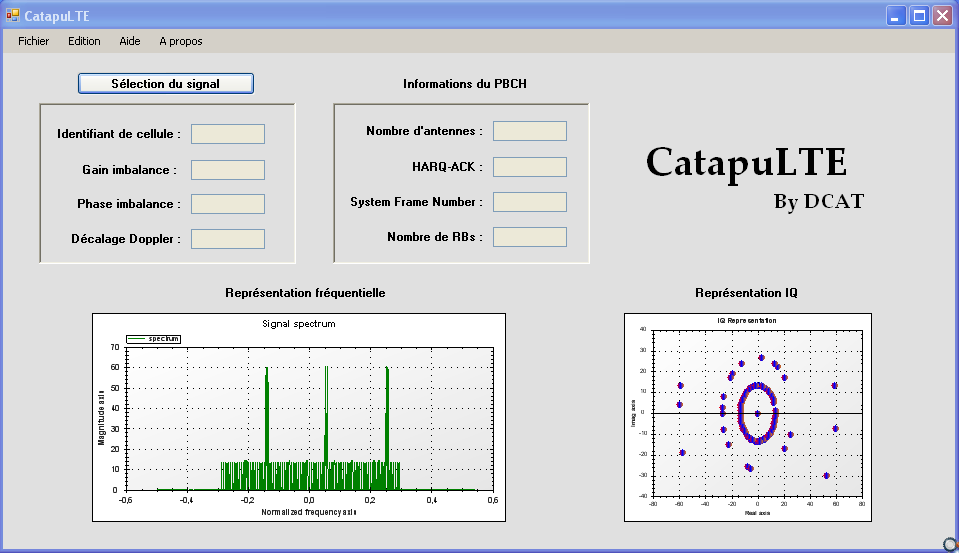Click the Représentation IQ label
Screen dimensions: 959x553
pyautogui.click(x=746, y=293)
